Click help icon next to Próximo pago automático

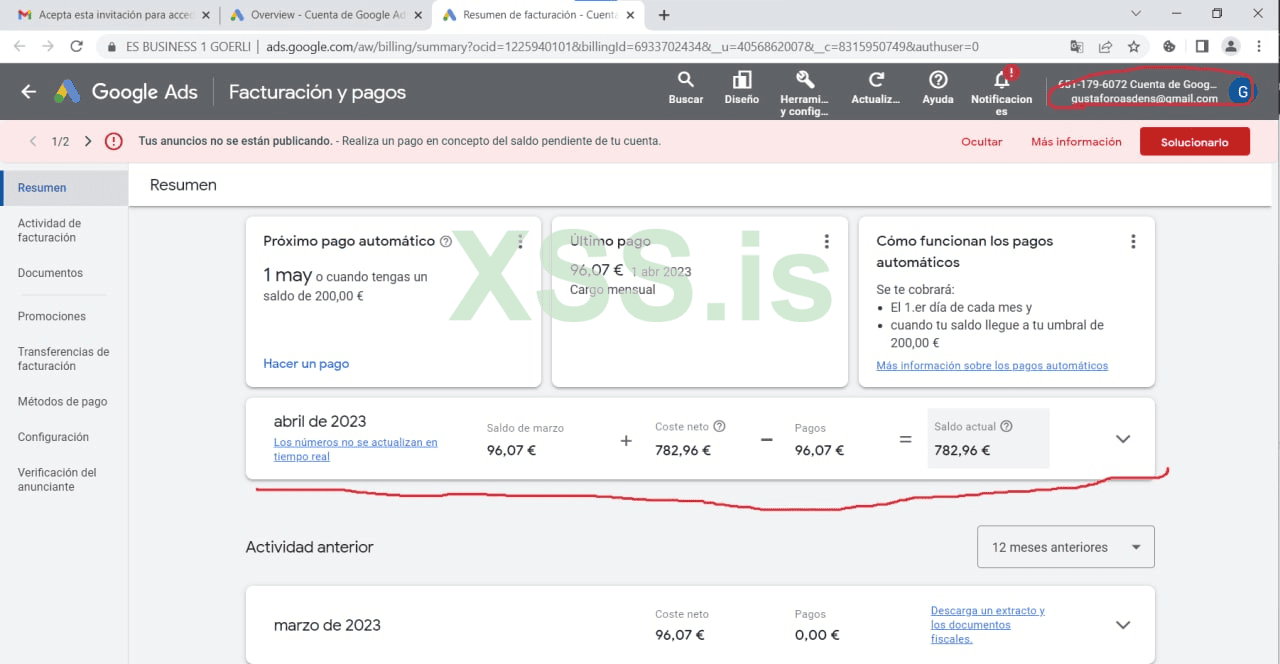click(446, 241)
